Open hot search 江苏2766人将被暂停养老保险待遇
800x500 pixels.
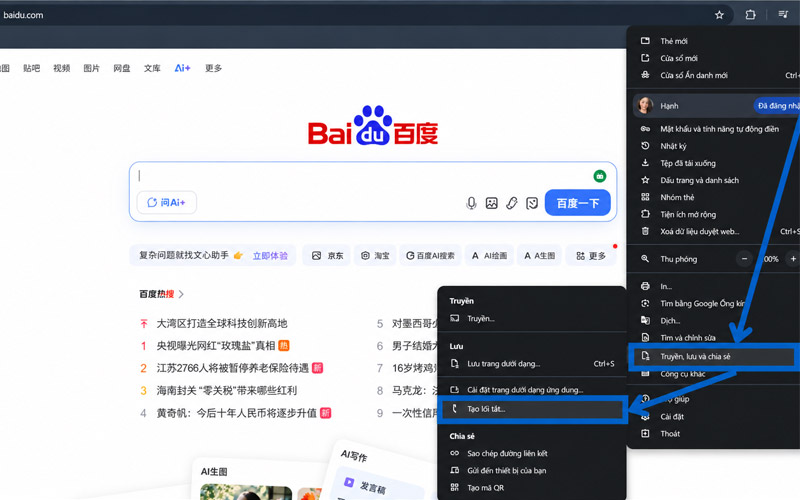pyautogui.click(x=233, y=368)
